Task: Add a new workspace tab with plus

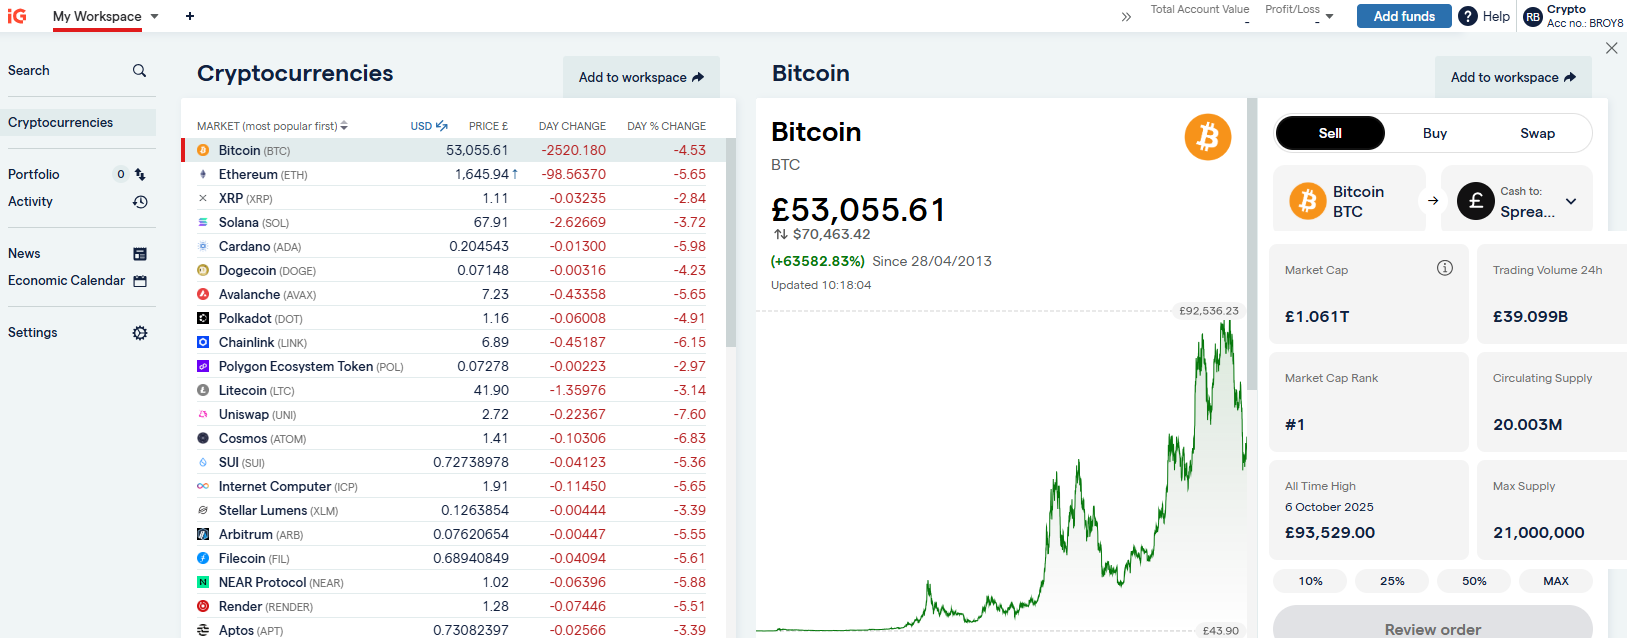Action: (x=190, y=16)
